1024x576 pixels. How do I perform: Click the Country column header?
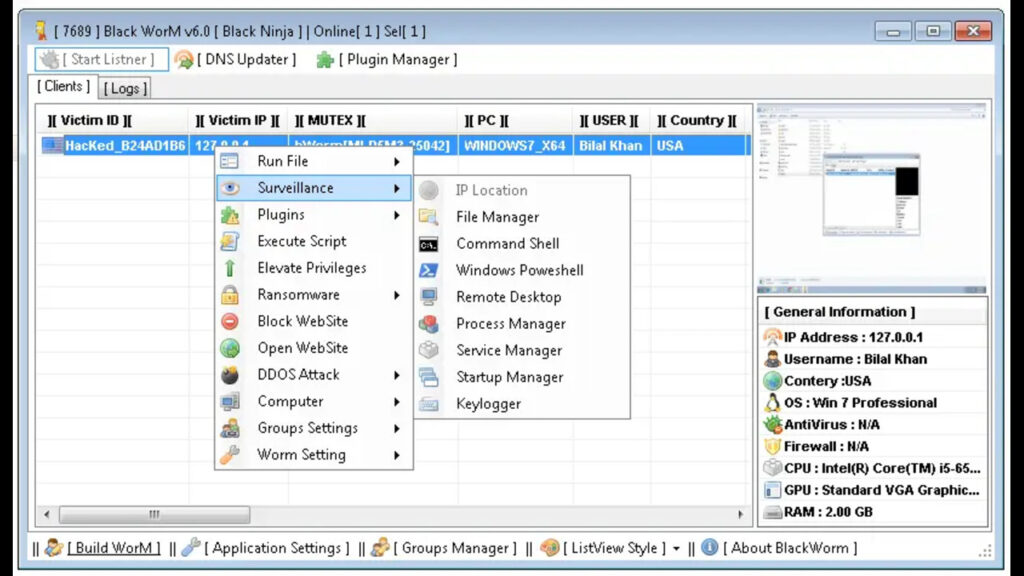pyautogui.click(x=696, y=120)
